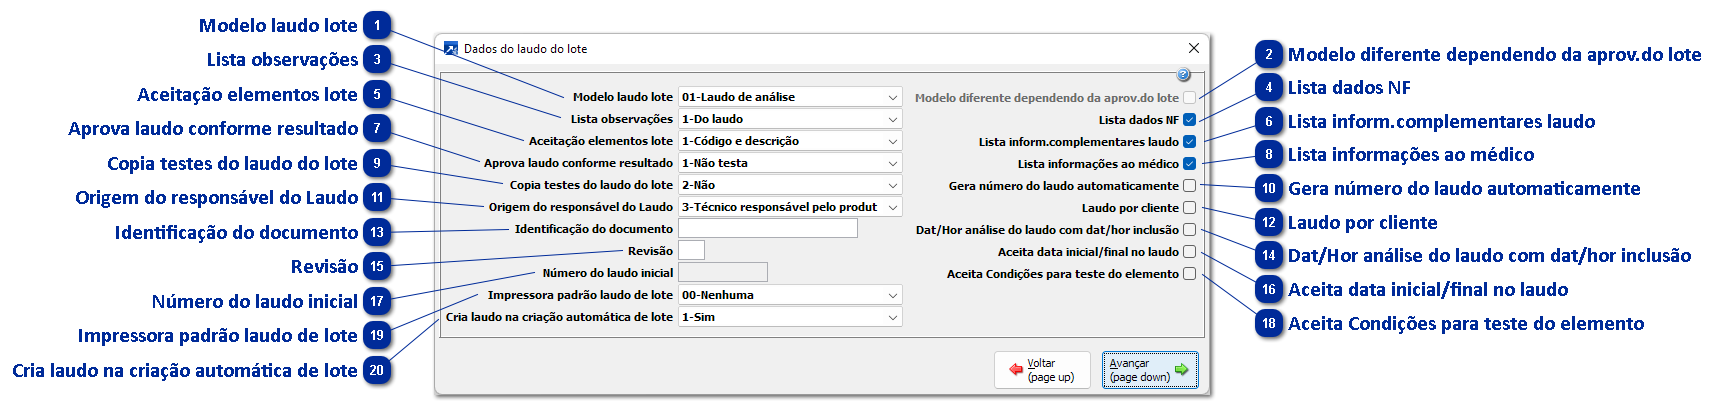
Task: Click numbered callout badge 10
Action: [x=1269, y=189]
